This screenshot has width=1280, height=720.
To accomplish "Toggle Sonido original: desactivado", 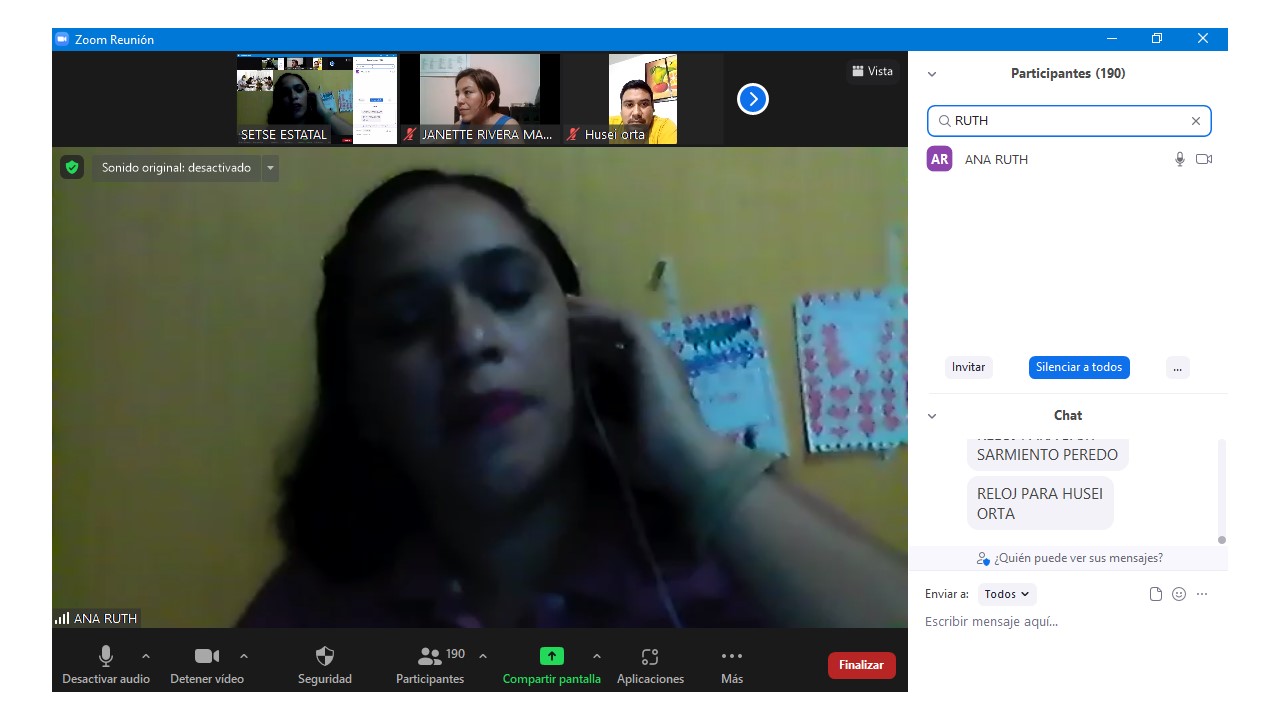I will point(176,168).
